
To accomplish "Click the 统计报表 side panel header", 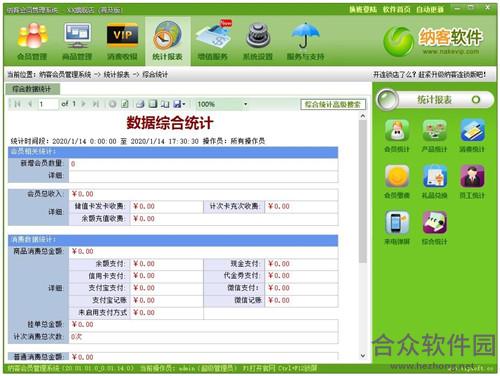I will coord(435,99).
